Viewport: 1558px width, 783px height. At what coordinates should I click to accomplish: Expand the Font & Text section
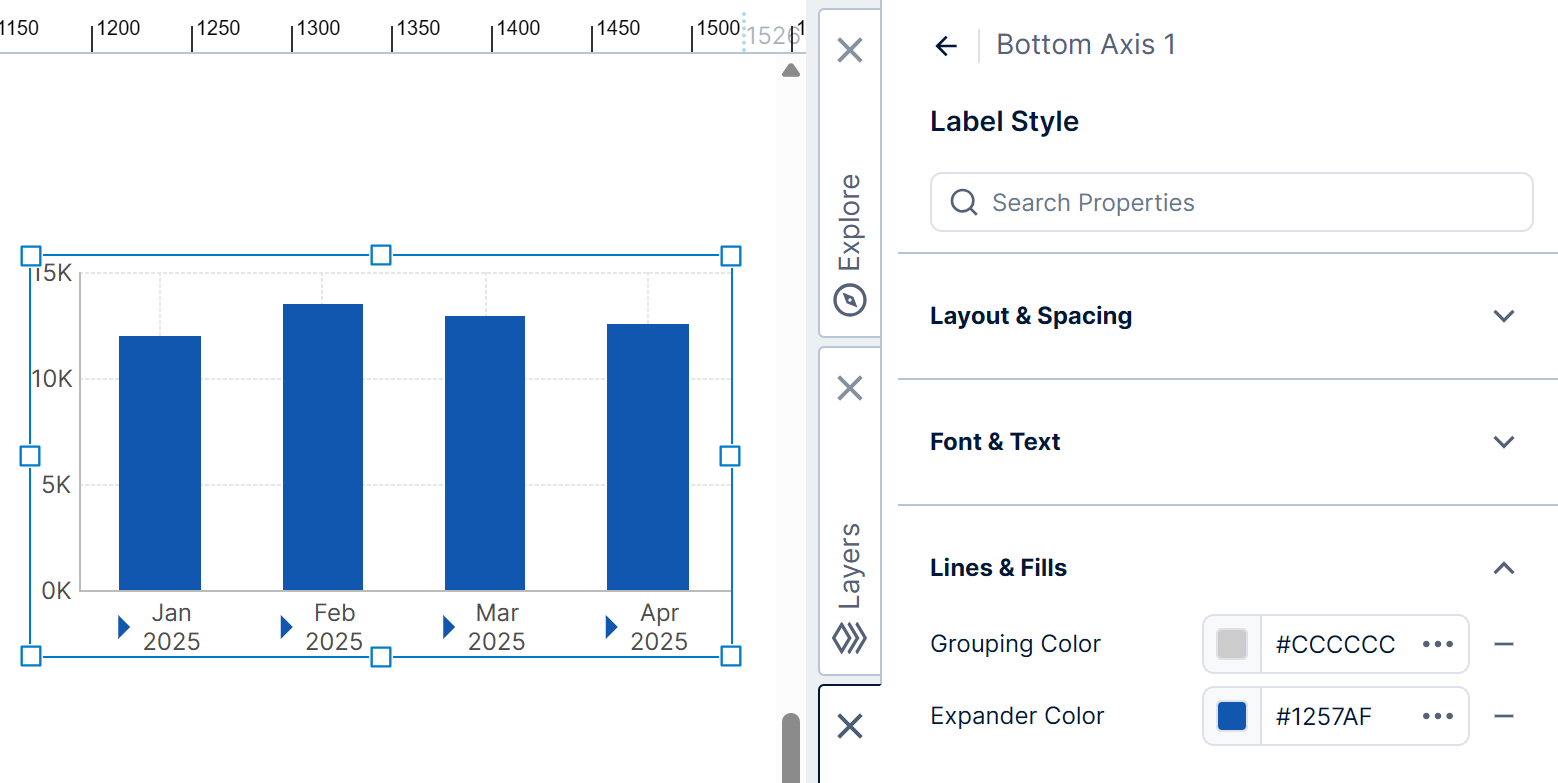(x=1504, y=441)
